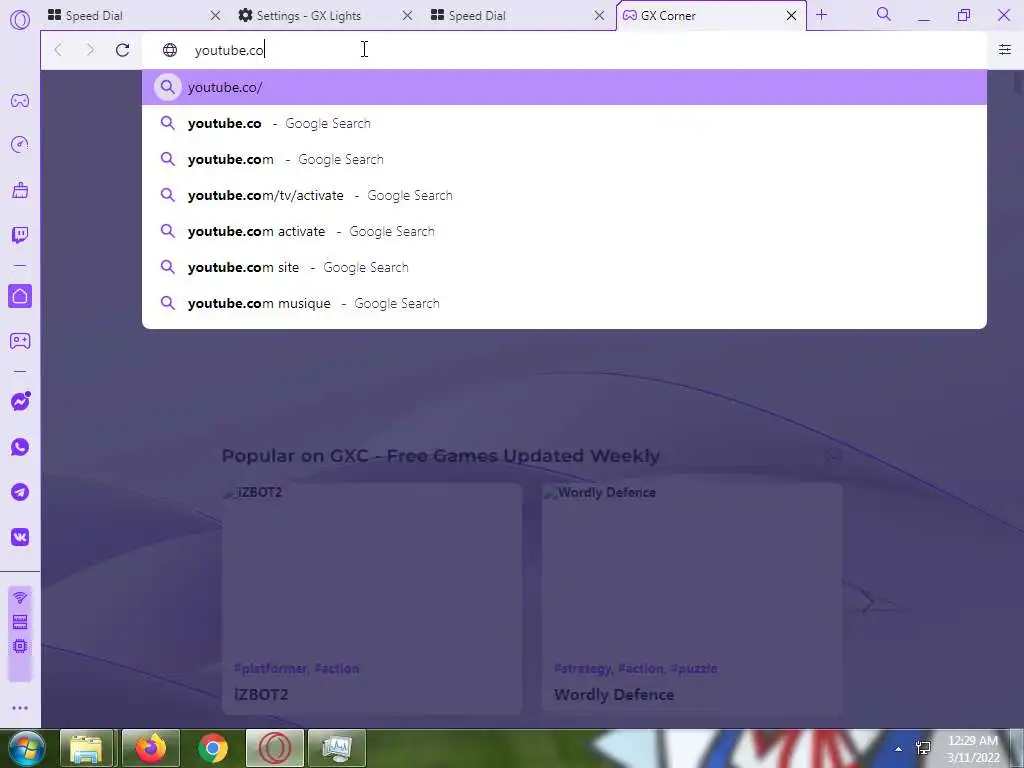This screenshot has height=768, width=1024.
Task: Open the Opera menu logo button
Action: (20, 20)
